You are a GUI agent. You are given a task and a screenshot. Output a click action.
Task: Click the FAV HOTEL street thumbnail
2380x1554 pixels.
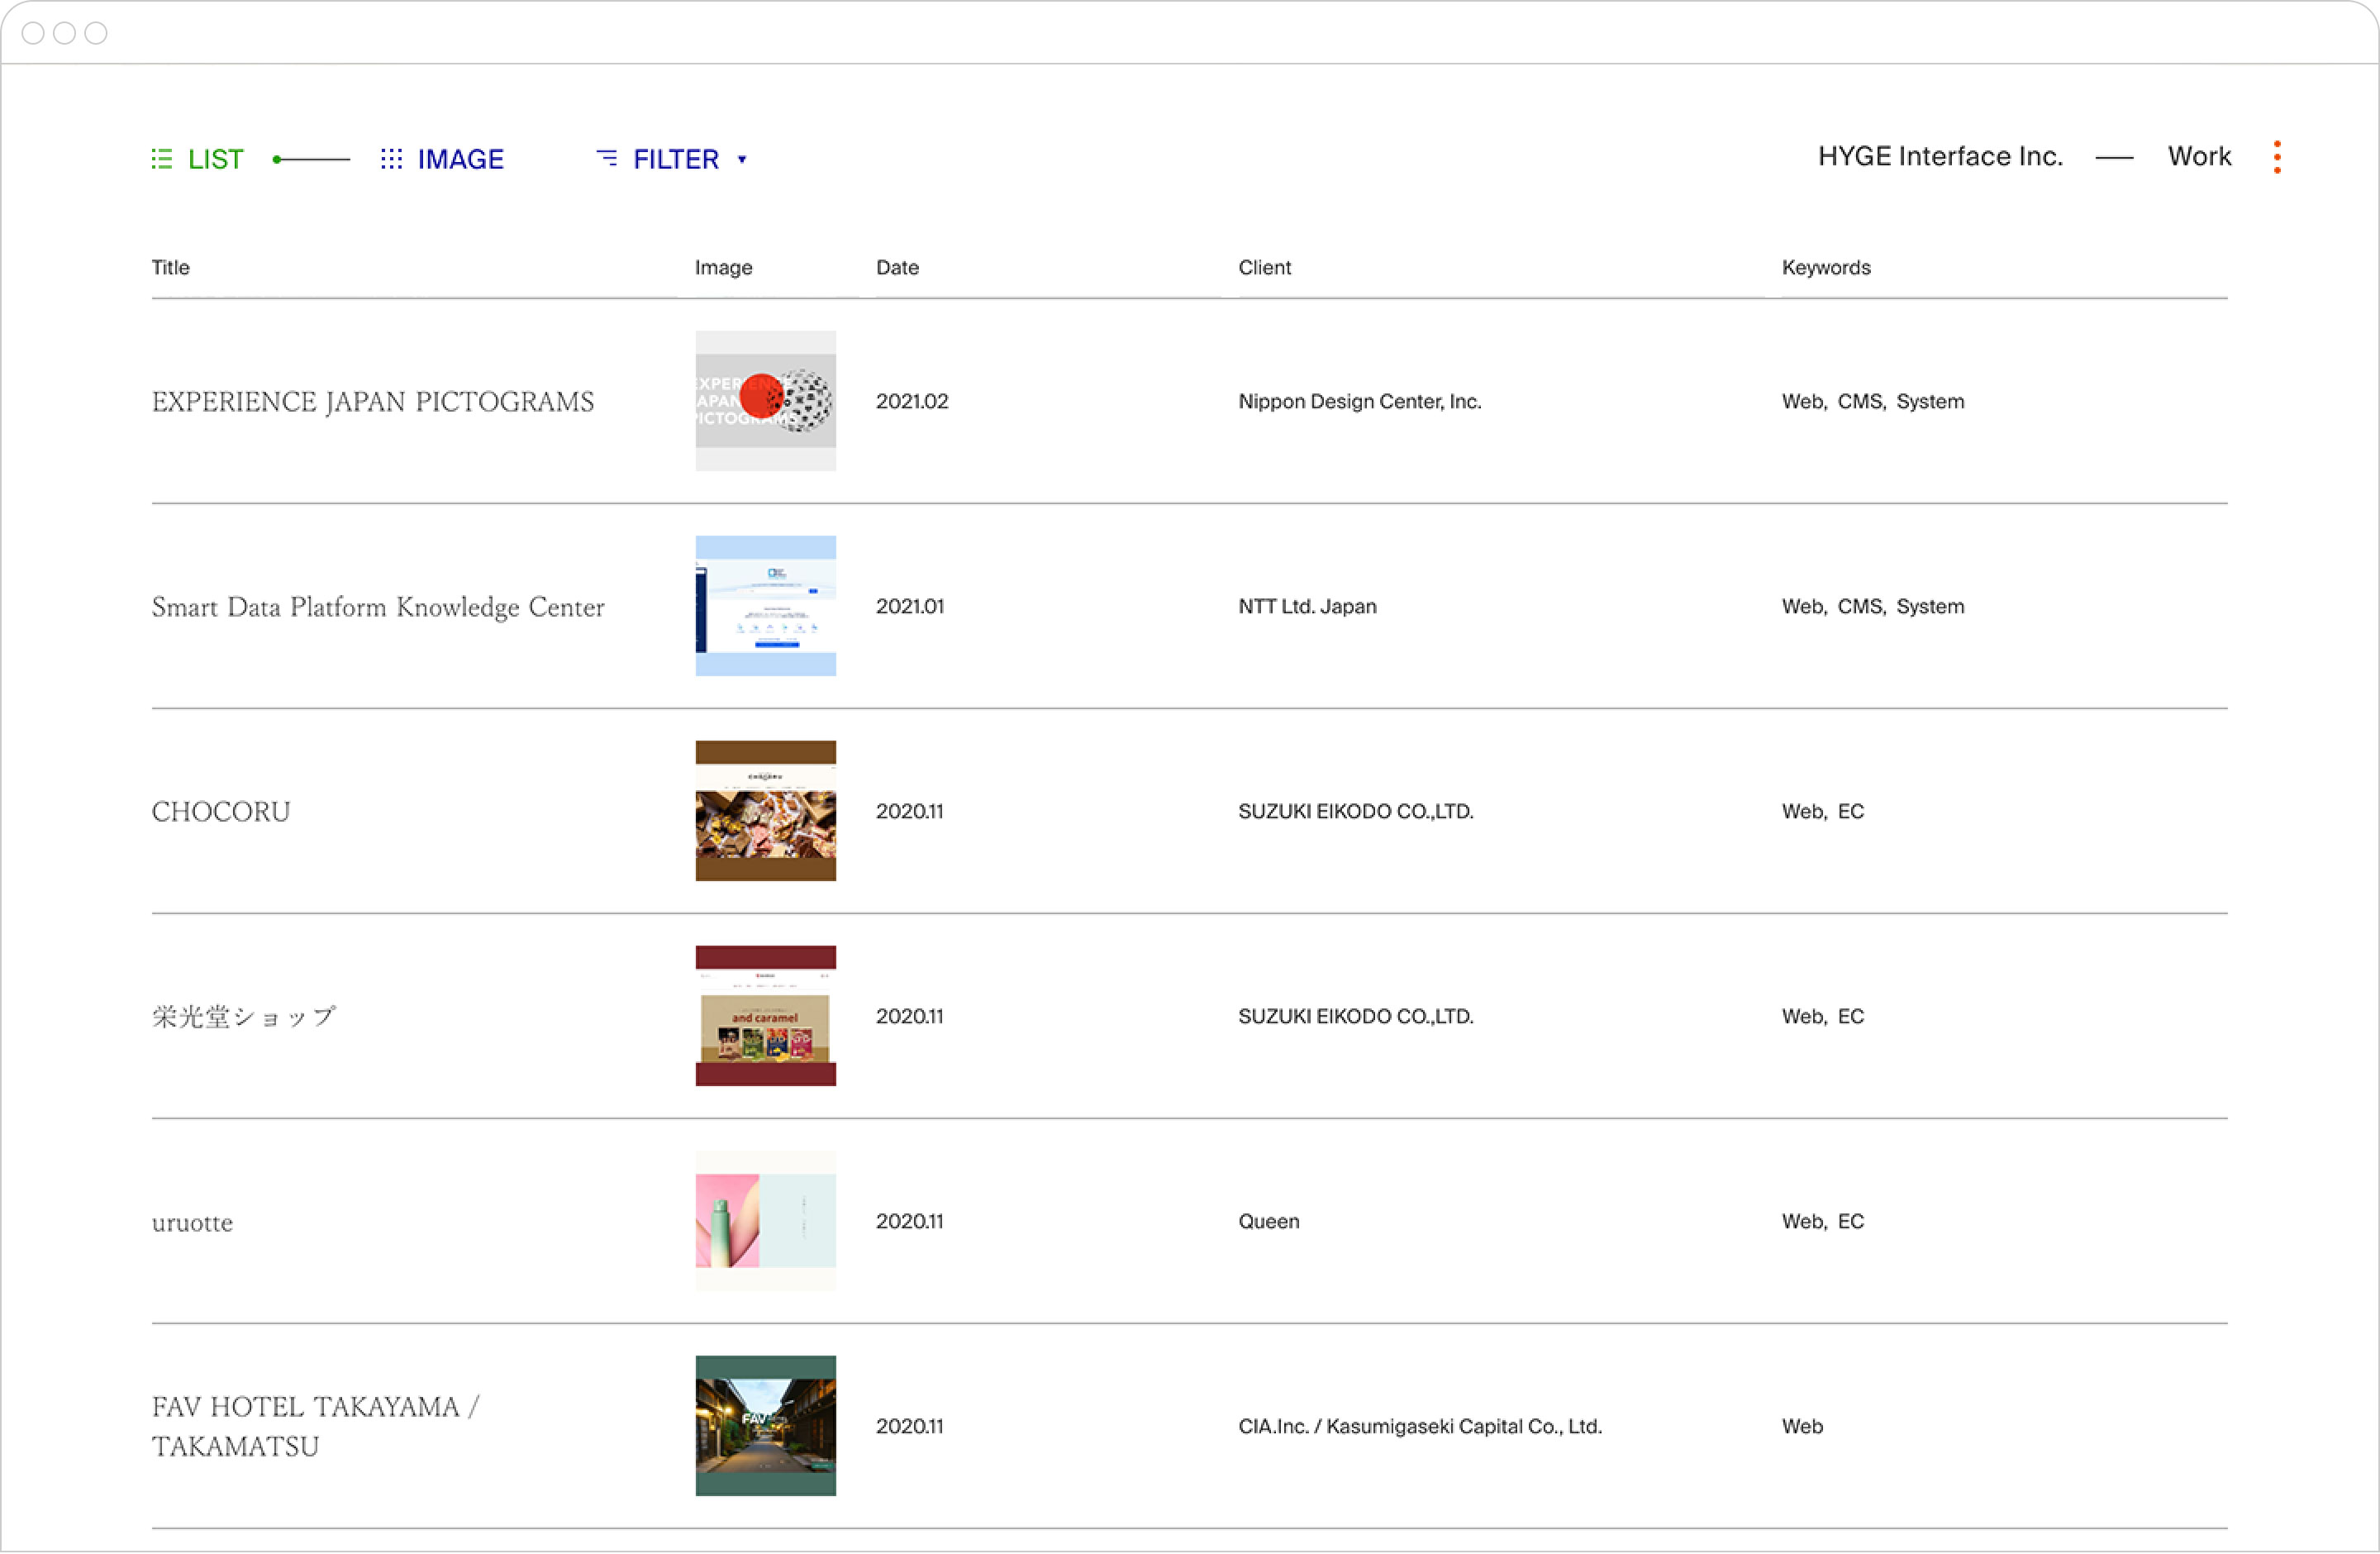(x=765, y=1426)
